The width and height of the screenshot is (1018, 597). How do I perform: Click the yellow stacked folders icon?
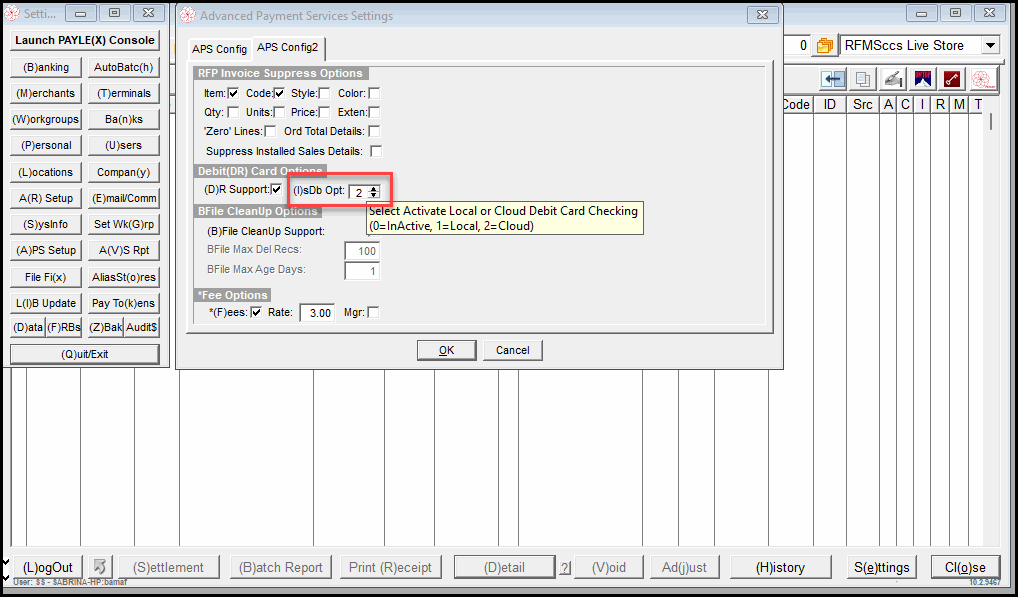pyautogui.click(x=825, y=45)
